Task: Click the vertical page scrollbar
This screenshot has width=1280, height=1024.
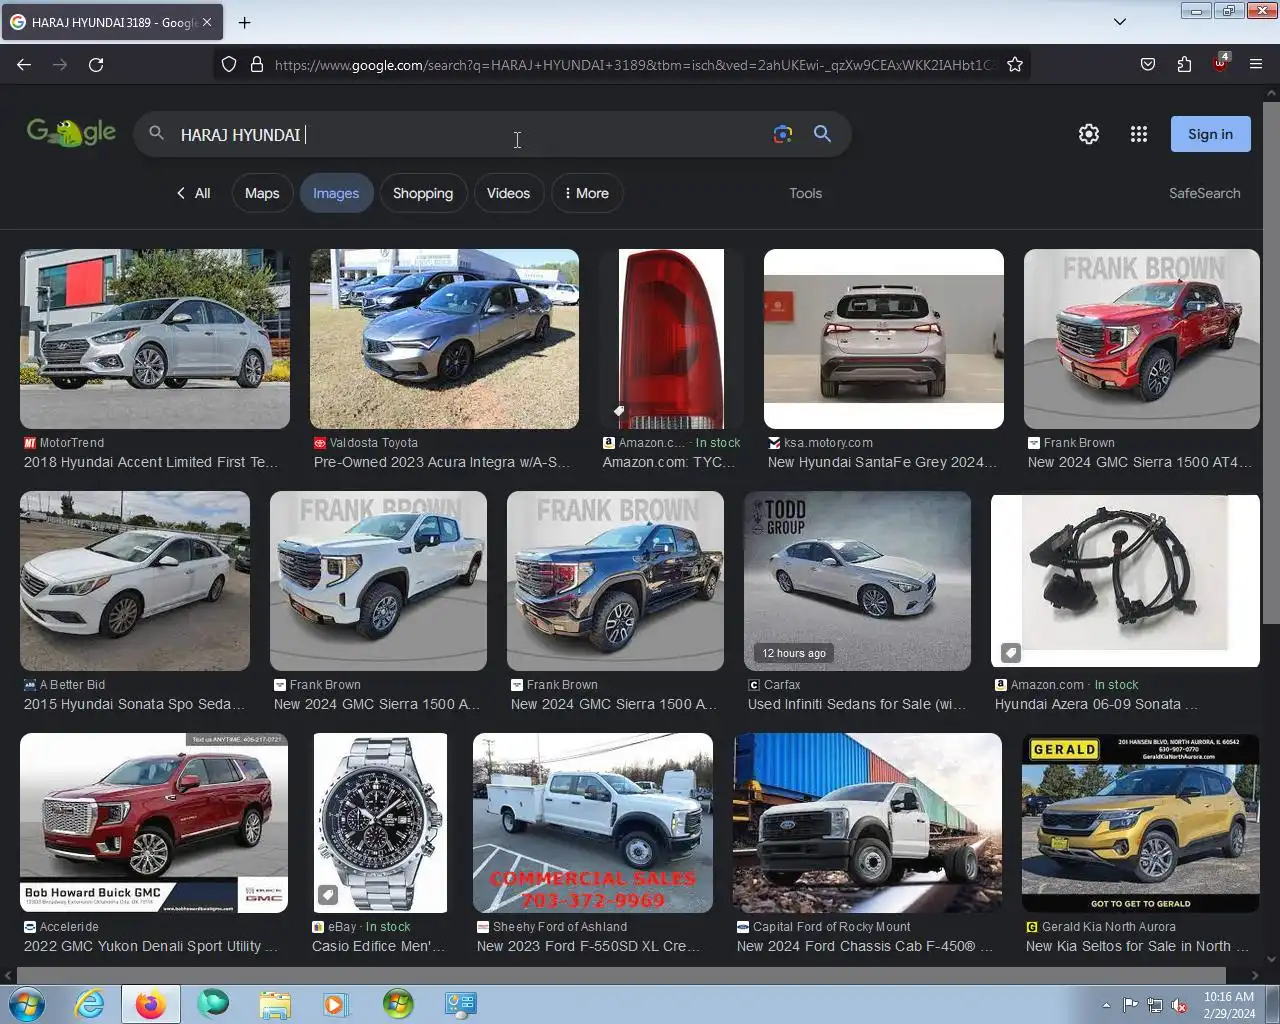Action: (1271, 361)
